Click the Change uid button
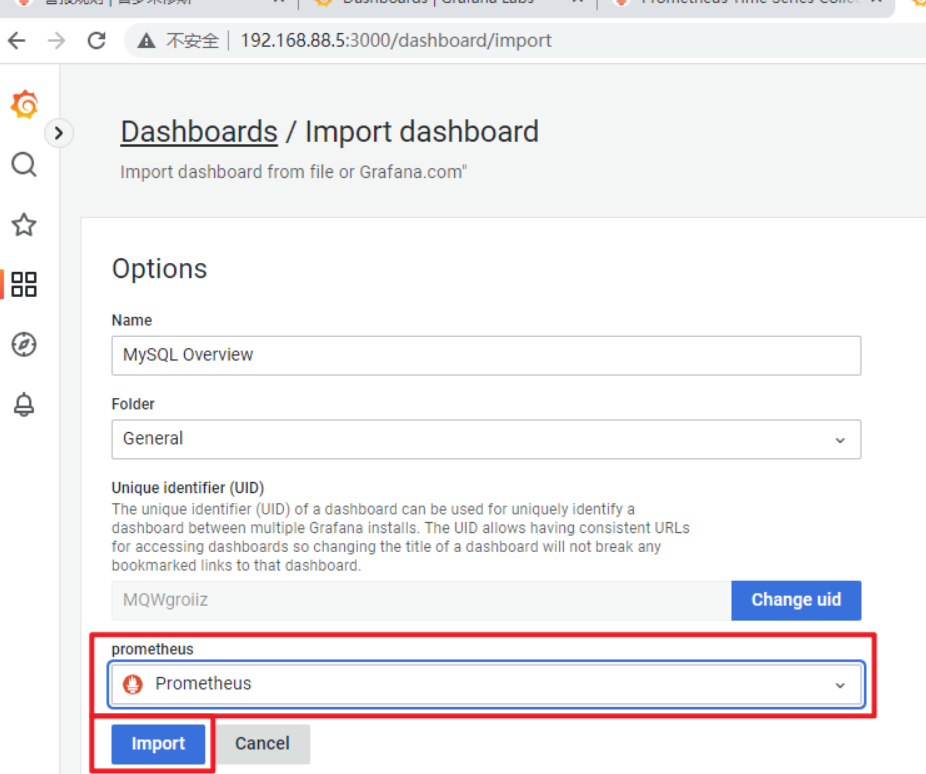 point(796,600)
